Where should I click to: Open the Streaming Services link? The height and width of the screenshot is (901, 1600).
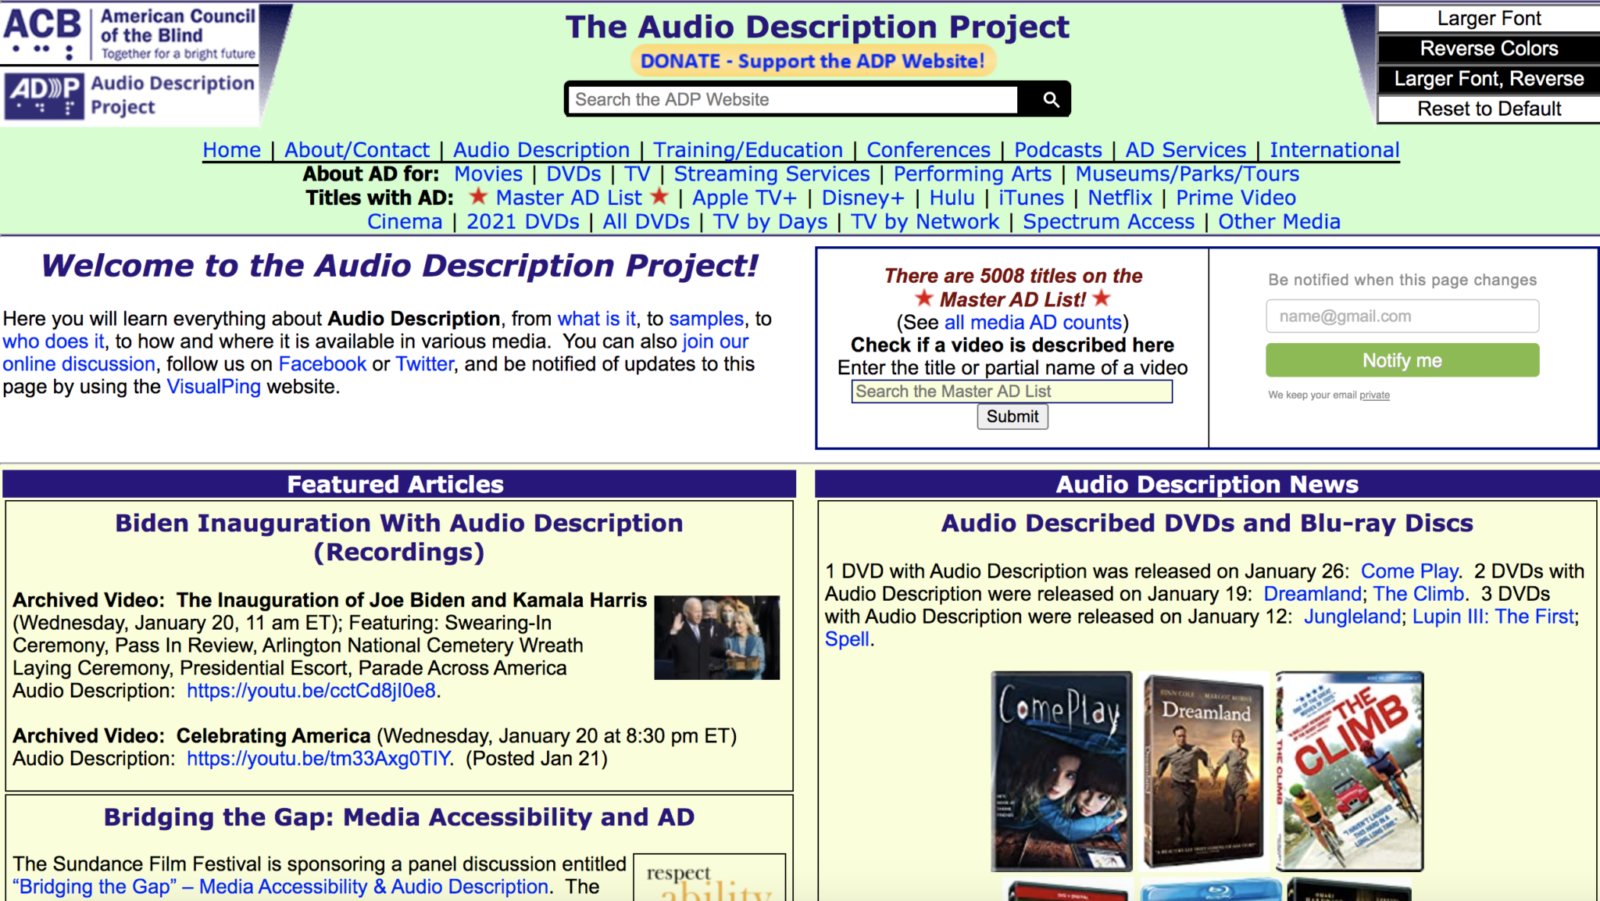point(771,174)
